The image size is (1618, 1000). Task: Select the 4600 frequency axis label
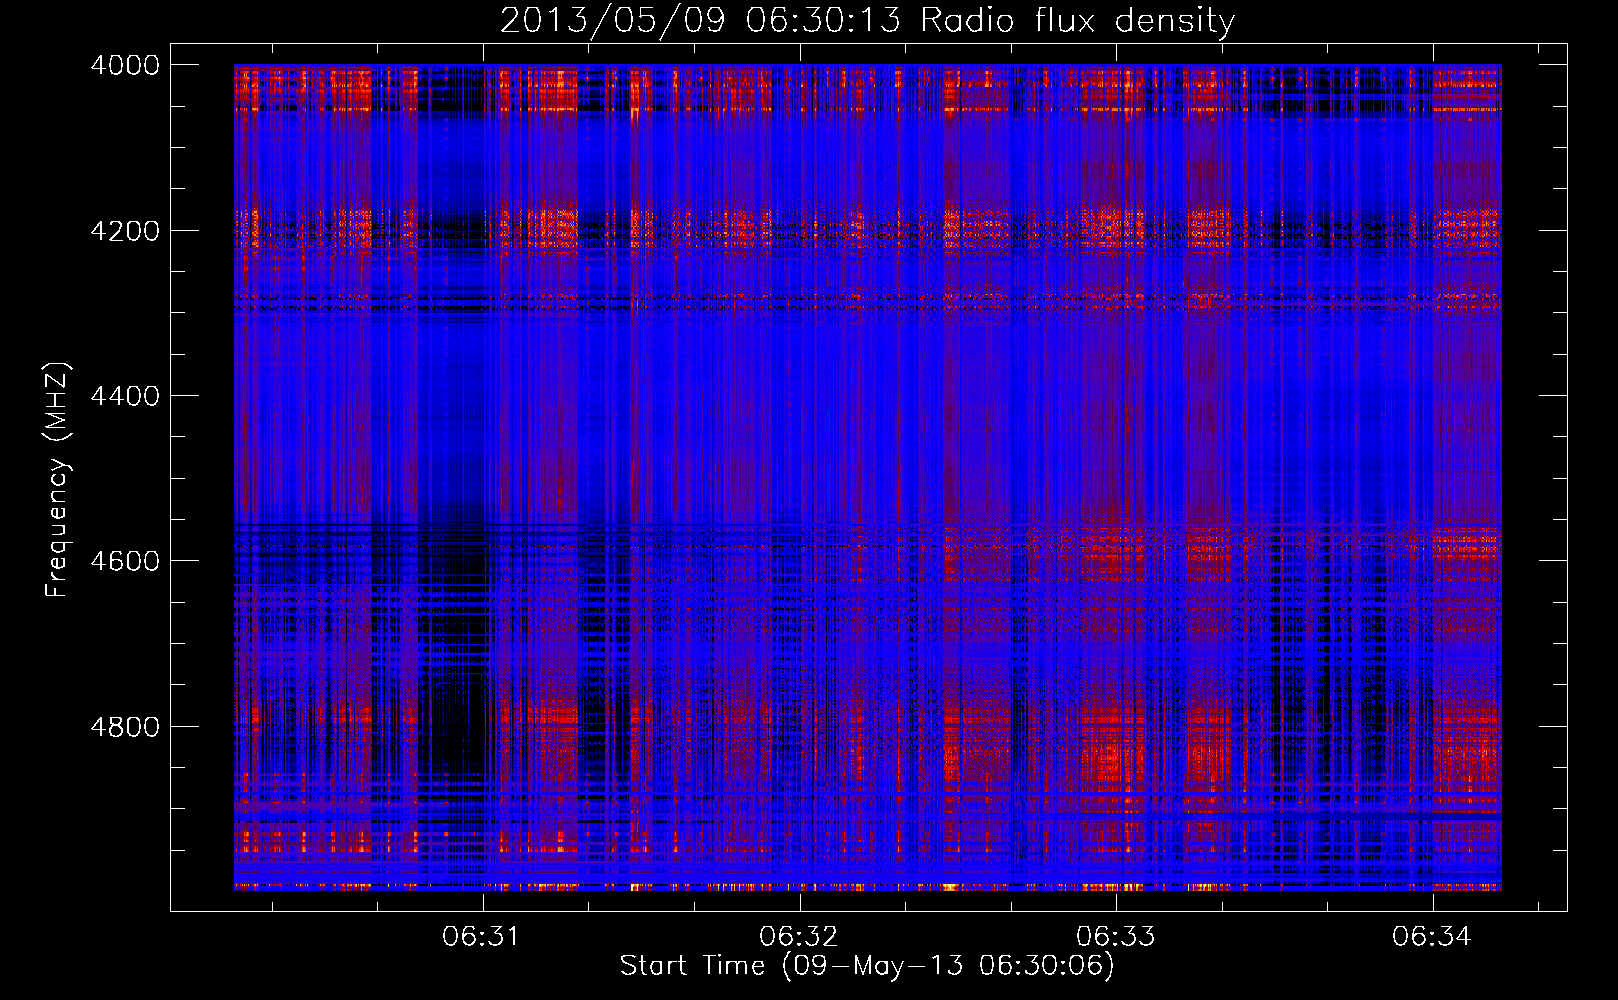pos(125,561)
